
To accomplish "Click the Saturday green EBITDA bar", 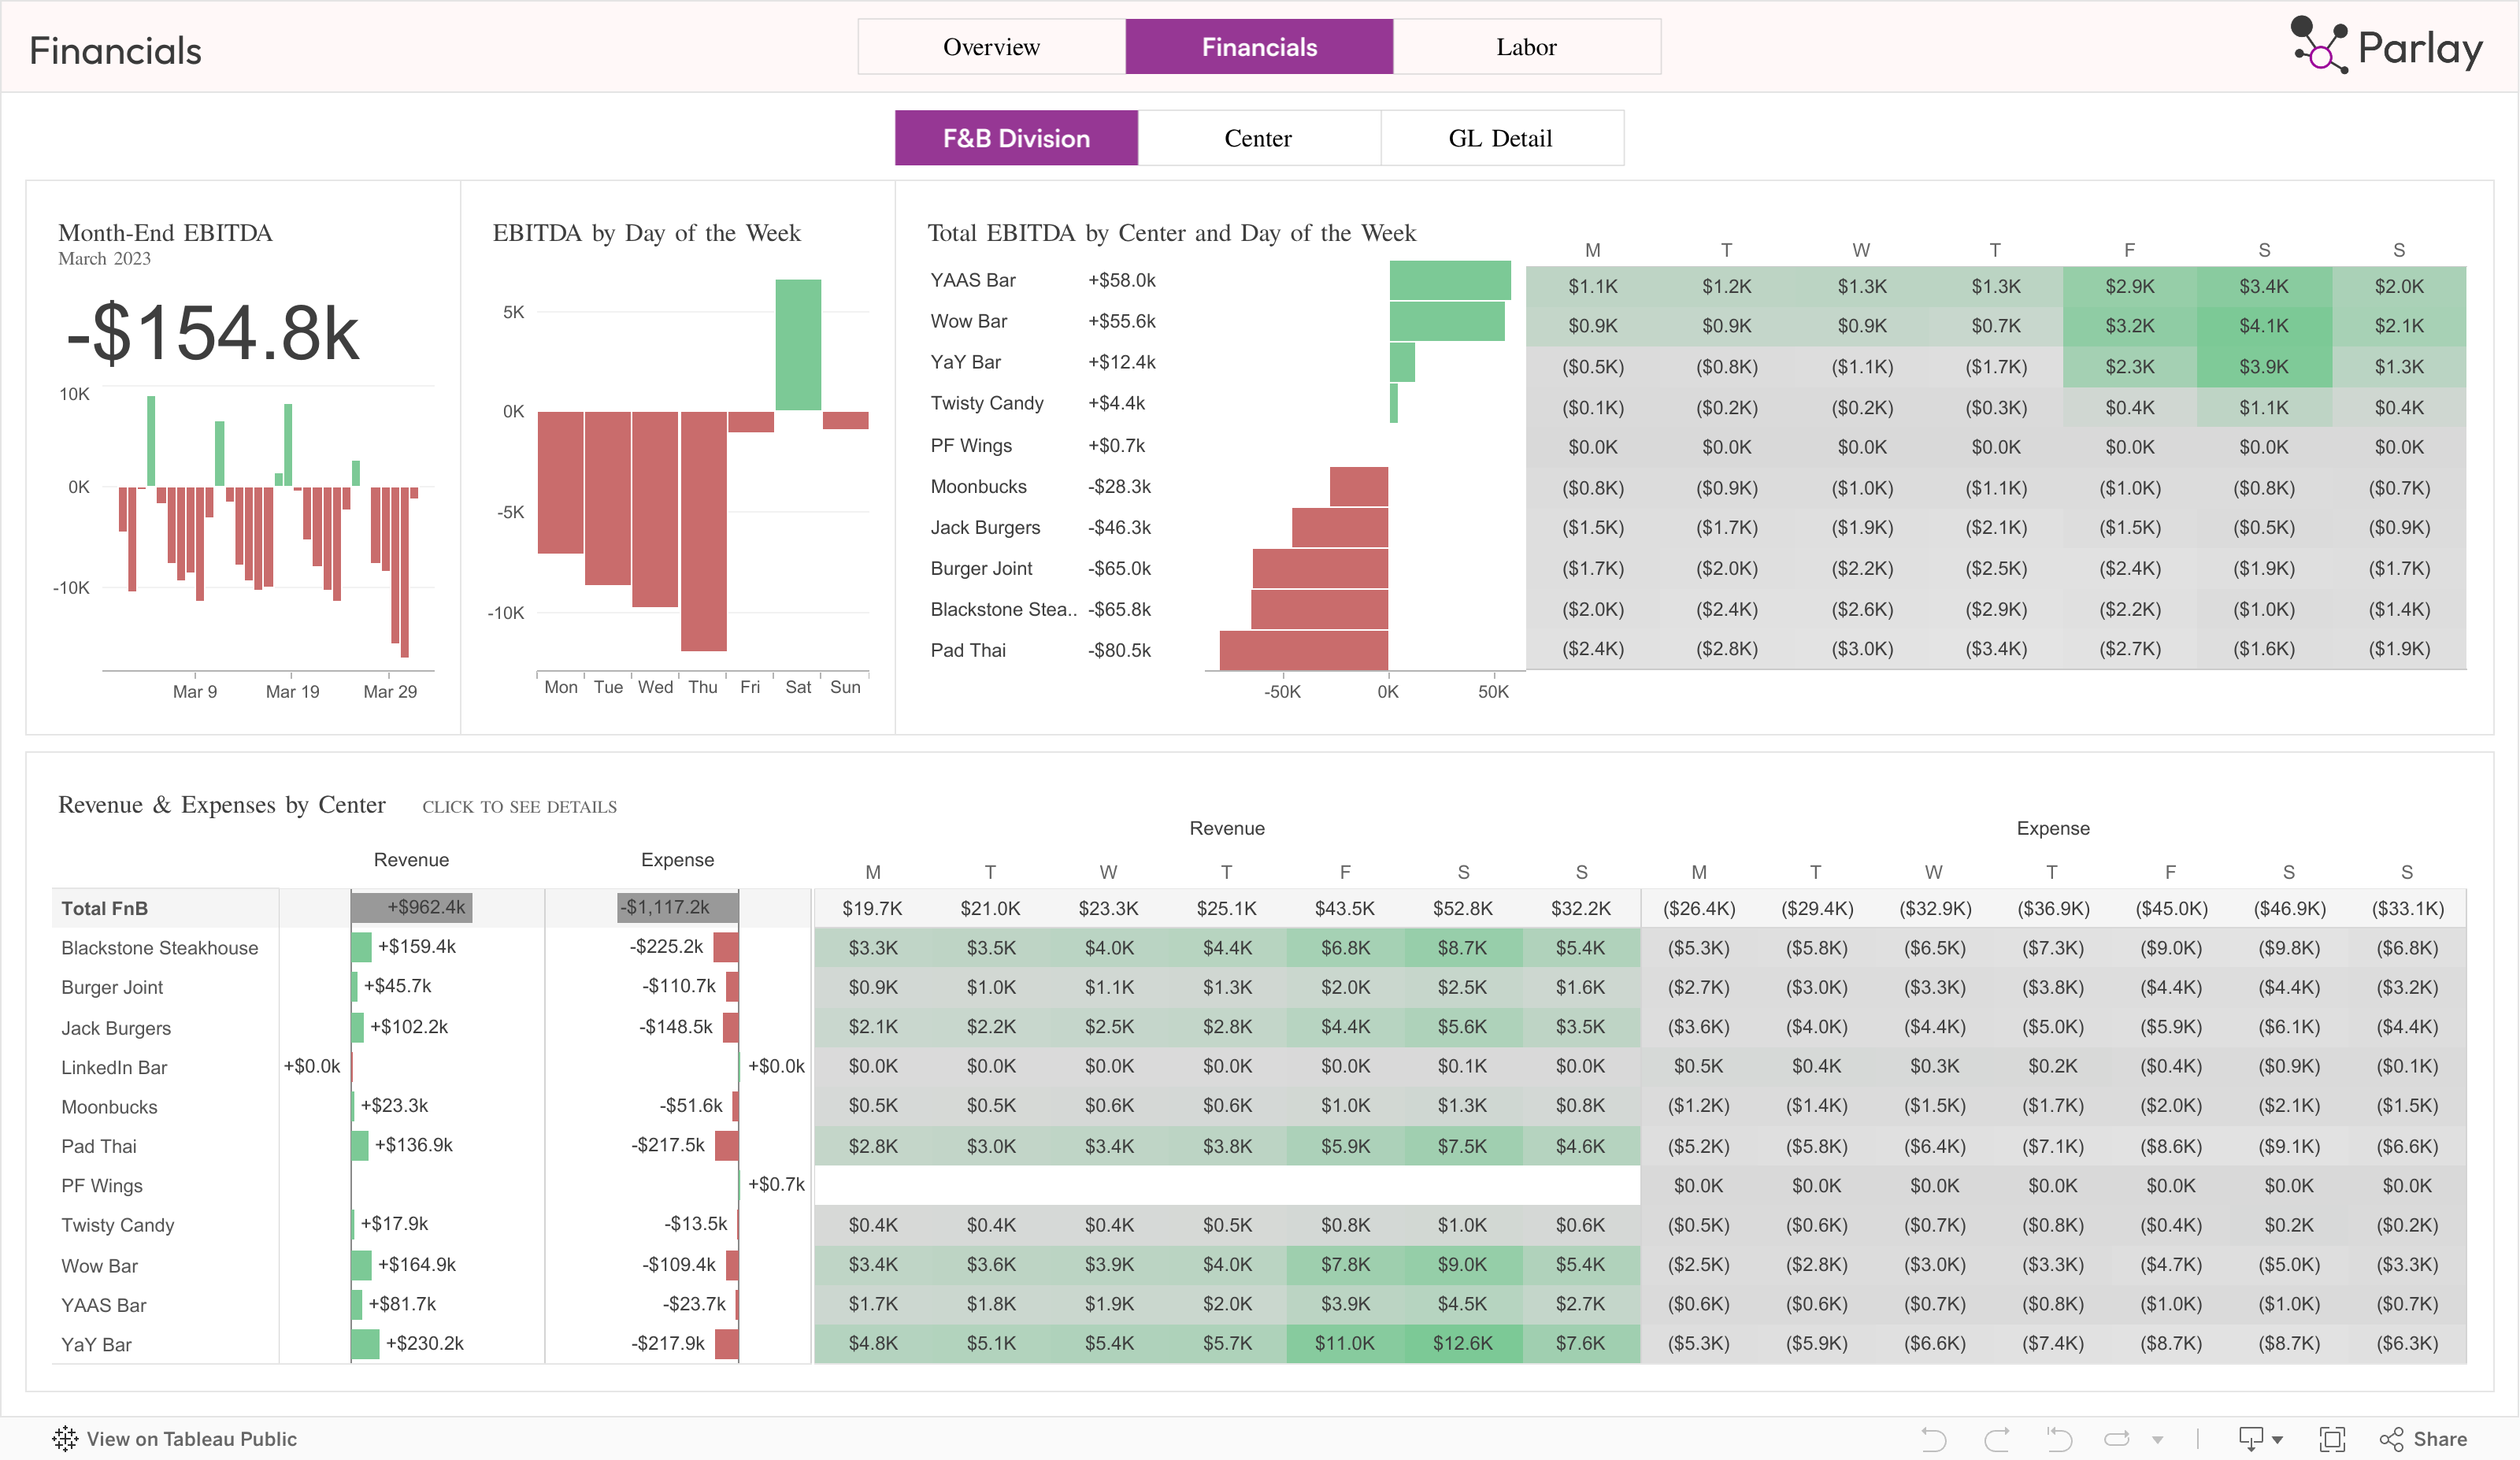I will 797,345.
